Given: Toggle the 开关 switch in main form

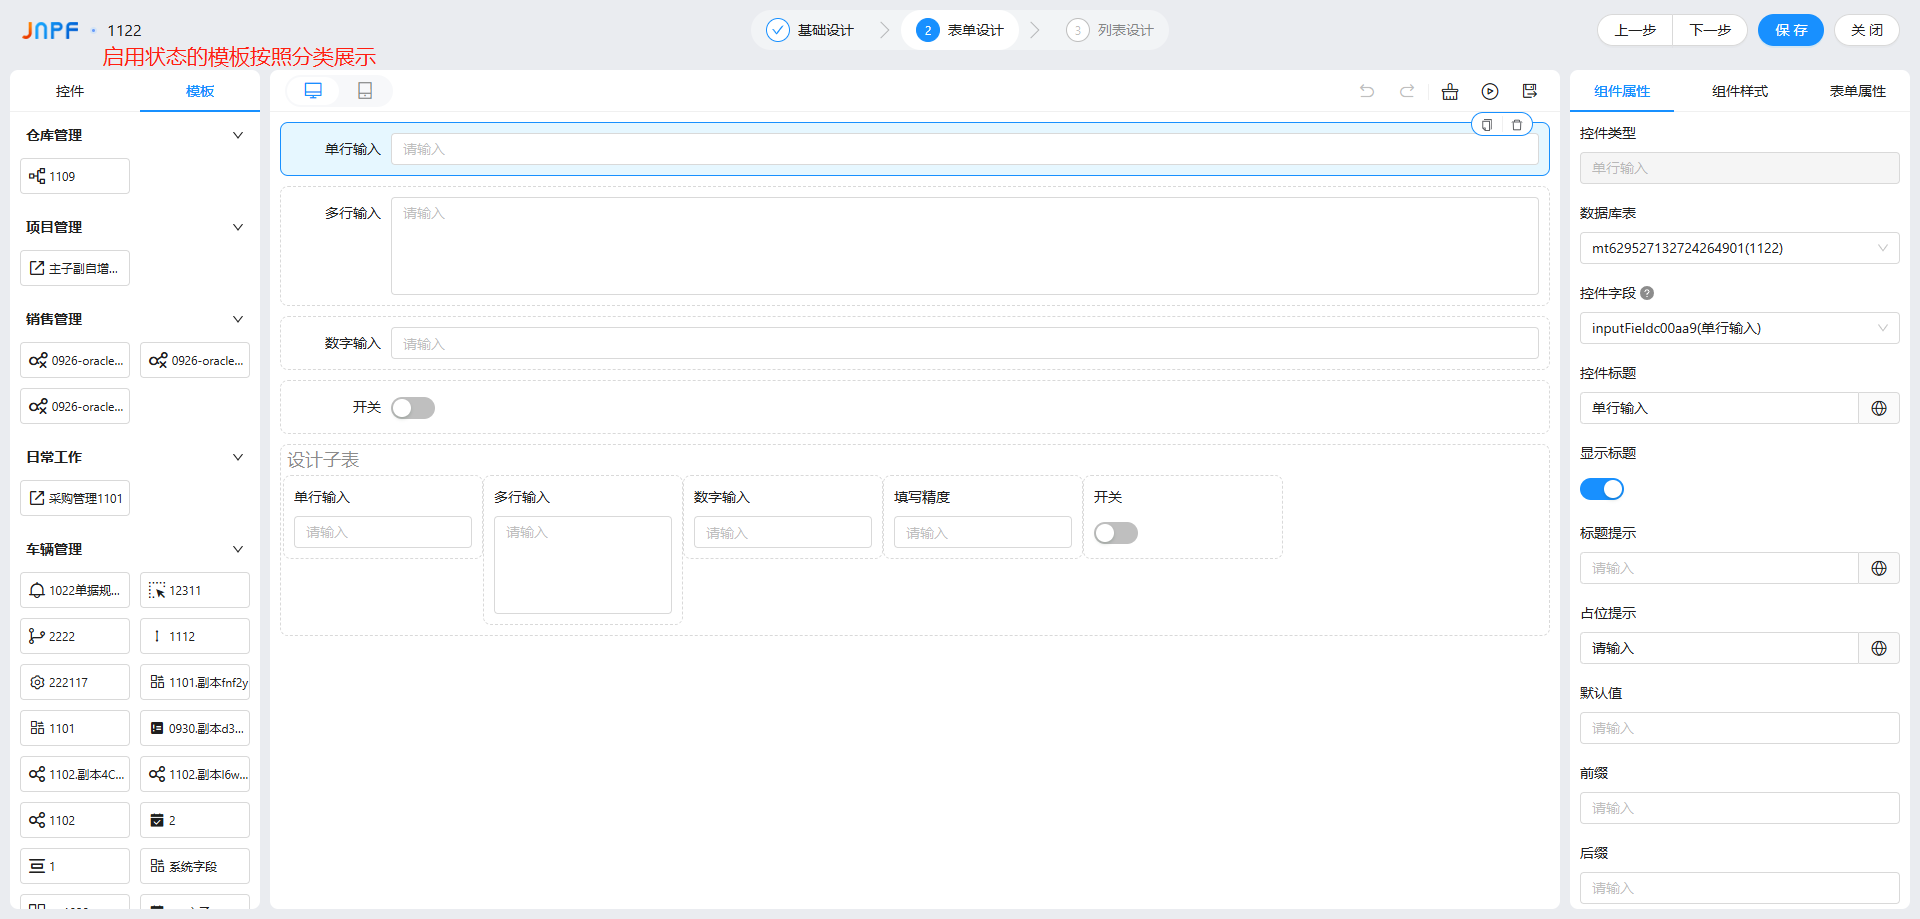Looking at the screenshot, I should point(413,408).
